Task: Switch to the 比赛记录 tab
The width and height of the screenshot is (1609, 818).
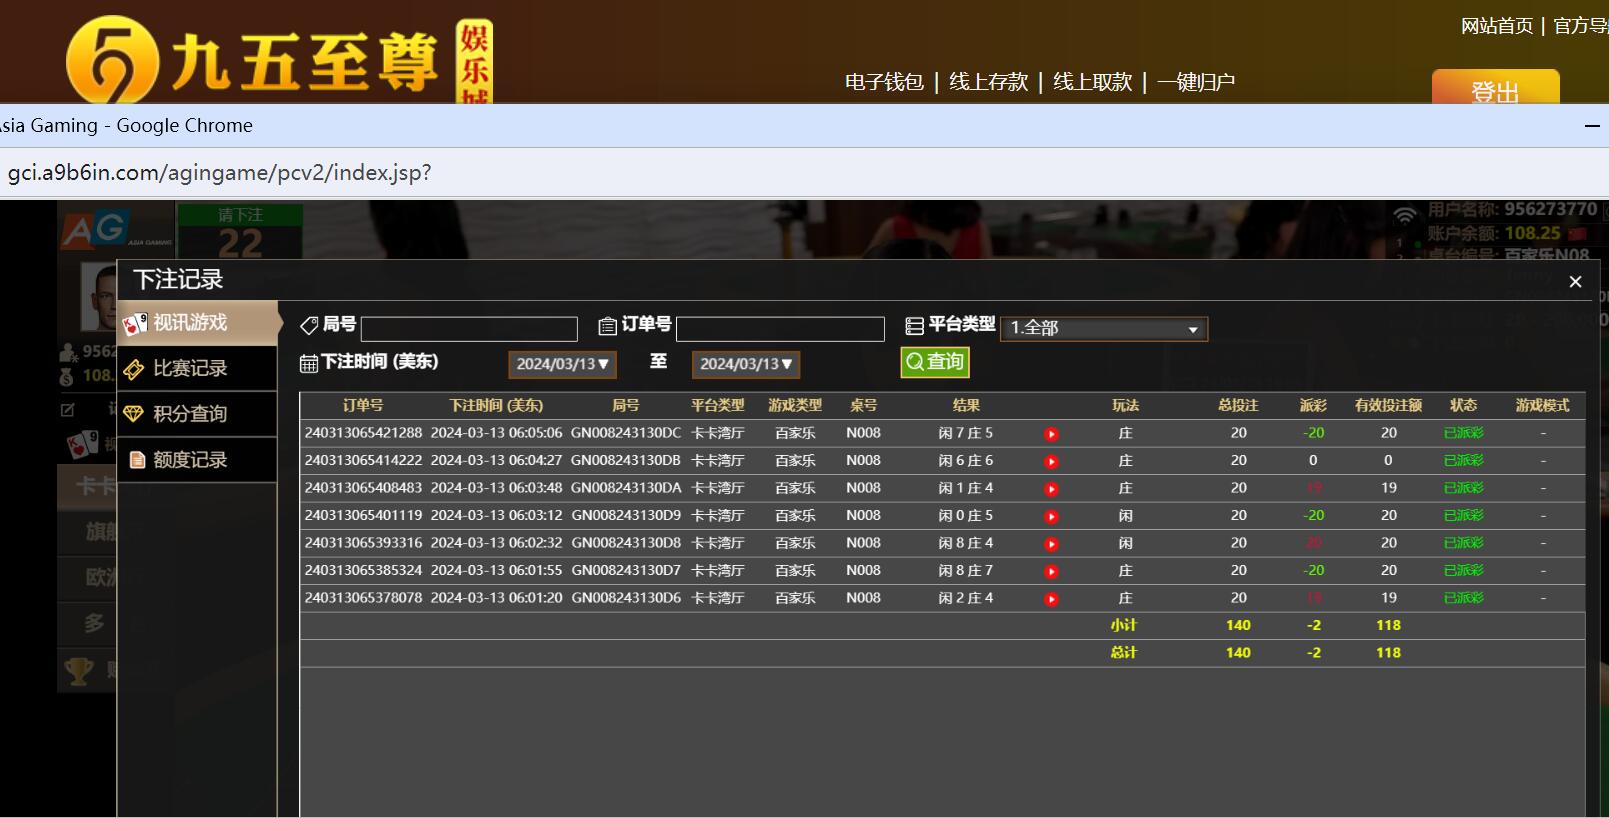Action: [x=197, y=369]
